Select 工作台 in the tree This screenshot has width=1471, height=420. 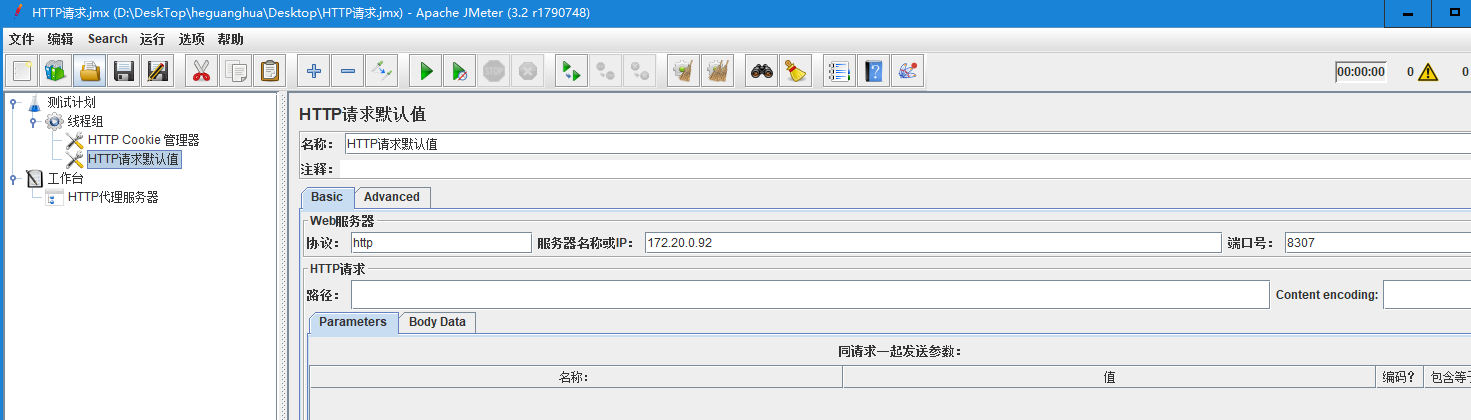(65, 178)
